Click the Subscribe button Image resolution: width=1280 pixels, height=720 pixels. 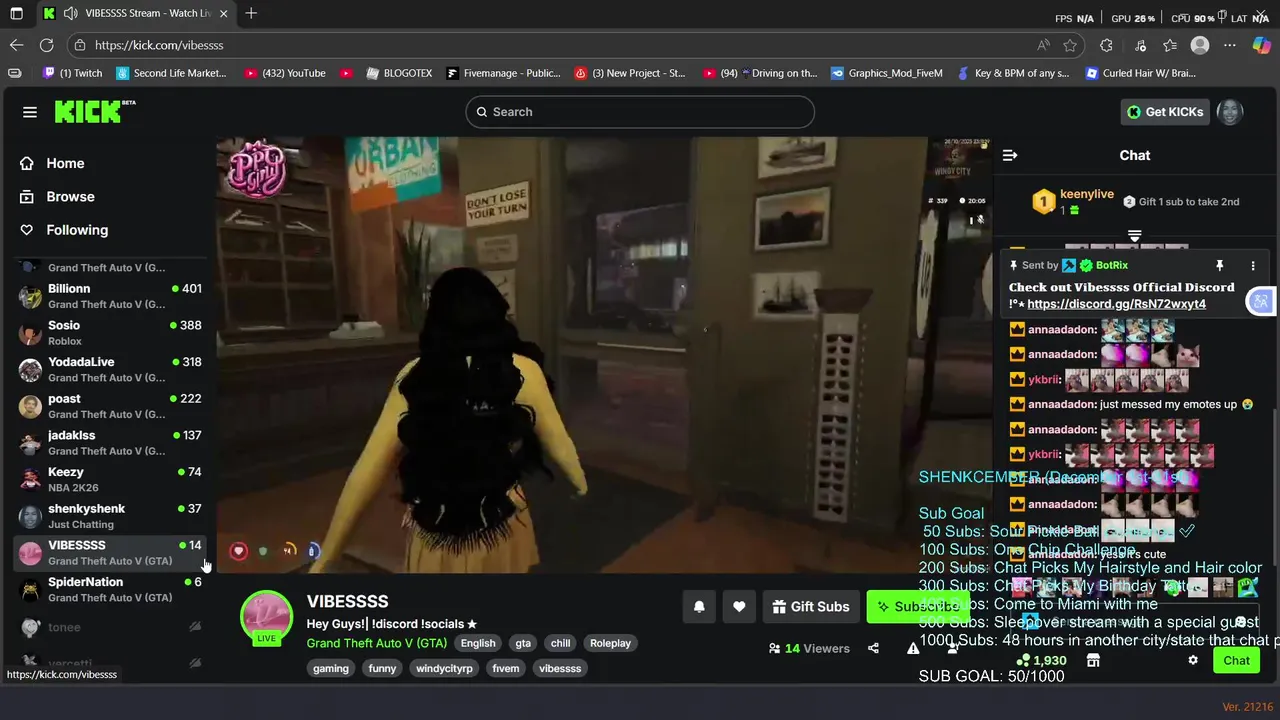(917, 606)
